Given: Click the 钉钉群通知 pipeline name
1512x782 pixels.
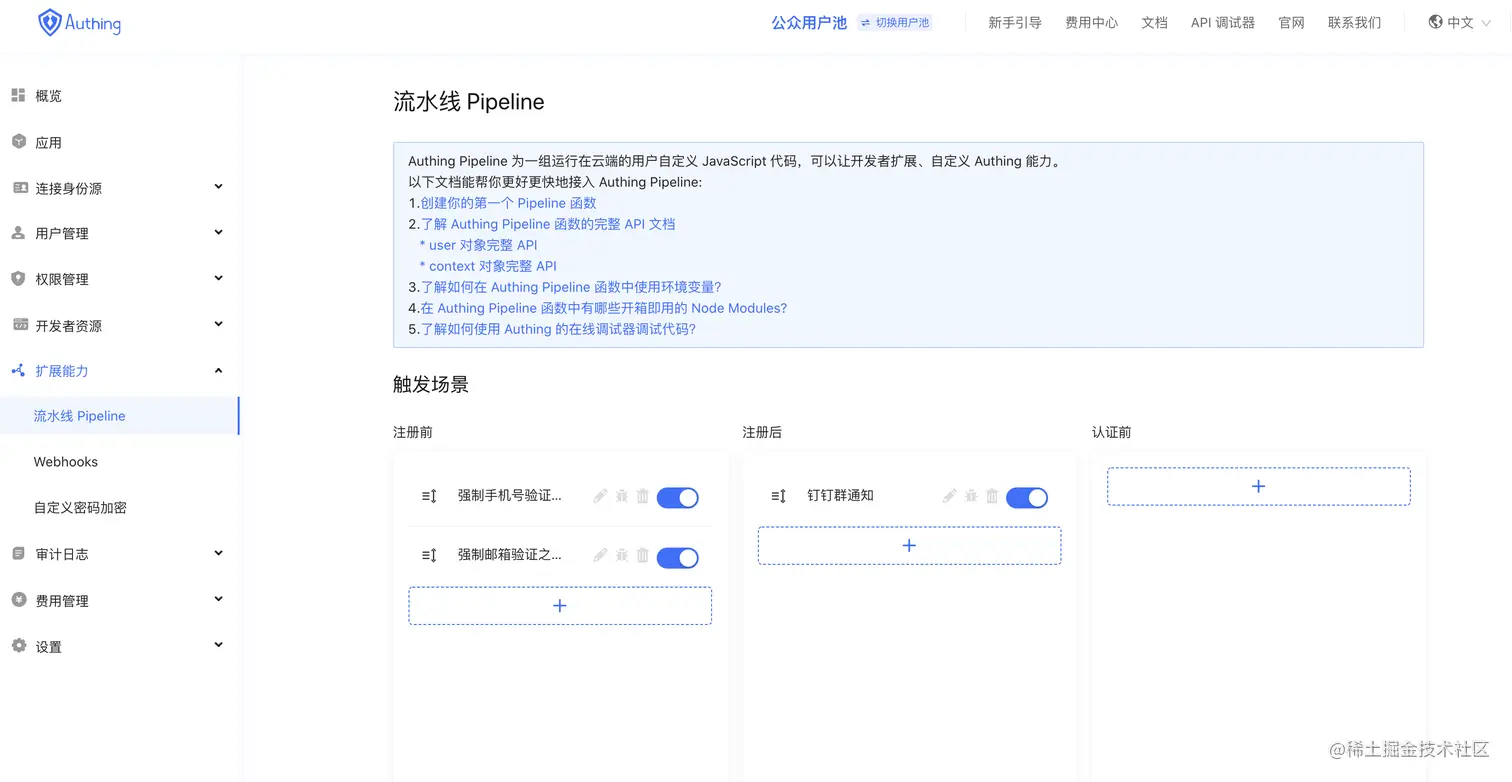Looking at the screenshot, I should pyautogui.click(x=840, y=495).
